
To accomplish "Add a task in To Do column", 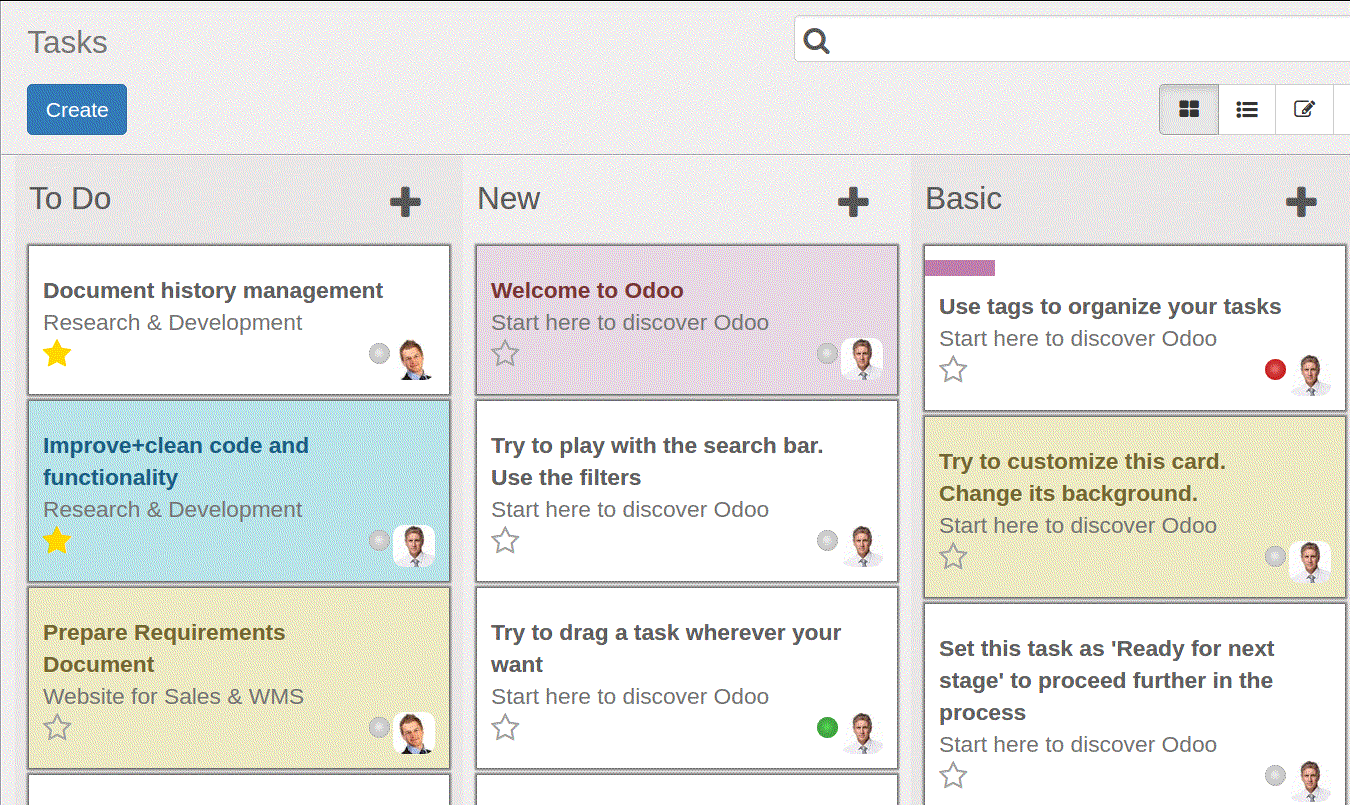I will tap(405, 201).
